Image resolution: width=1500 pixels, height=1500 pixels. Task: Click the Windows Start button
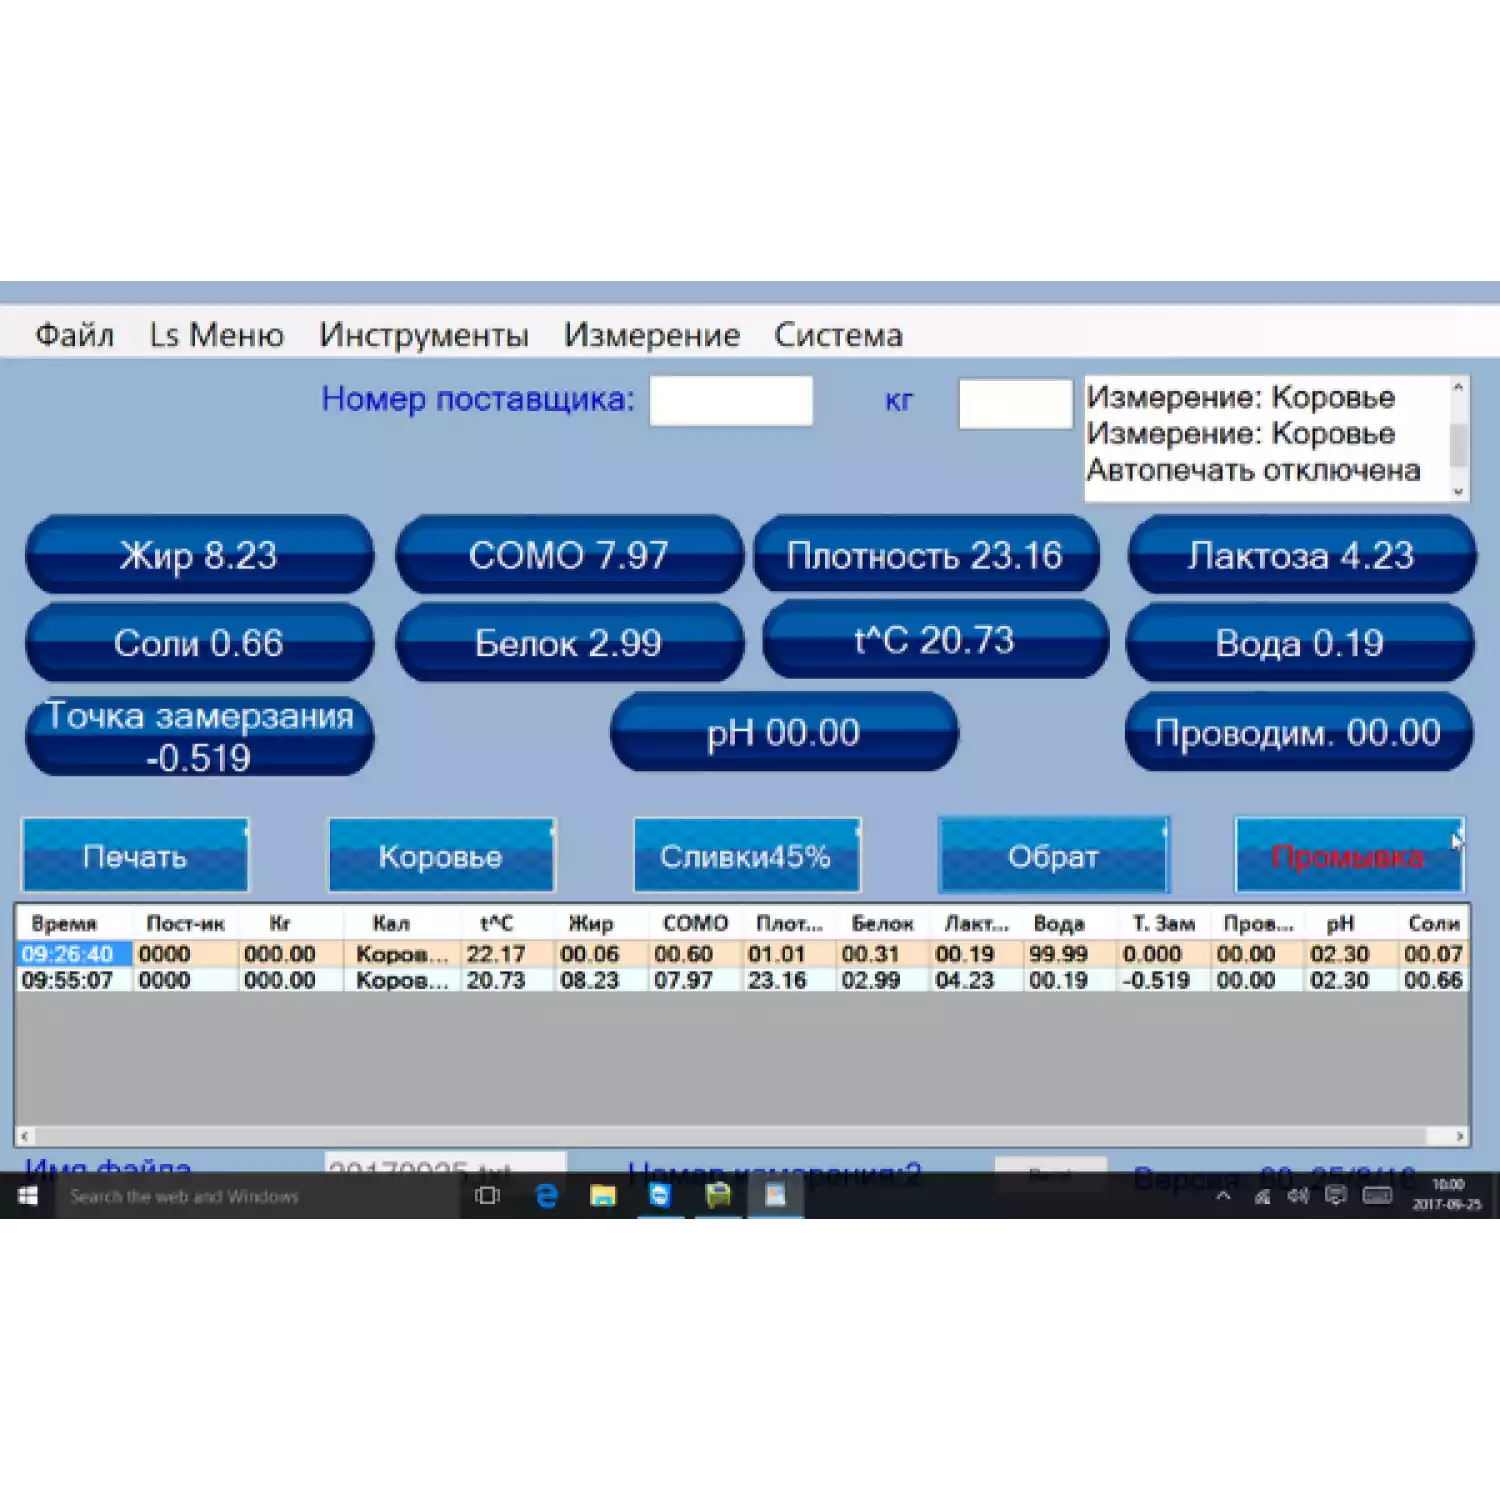click(x=27, y=1196)
